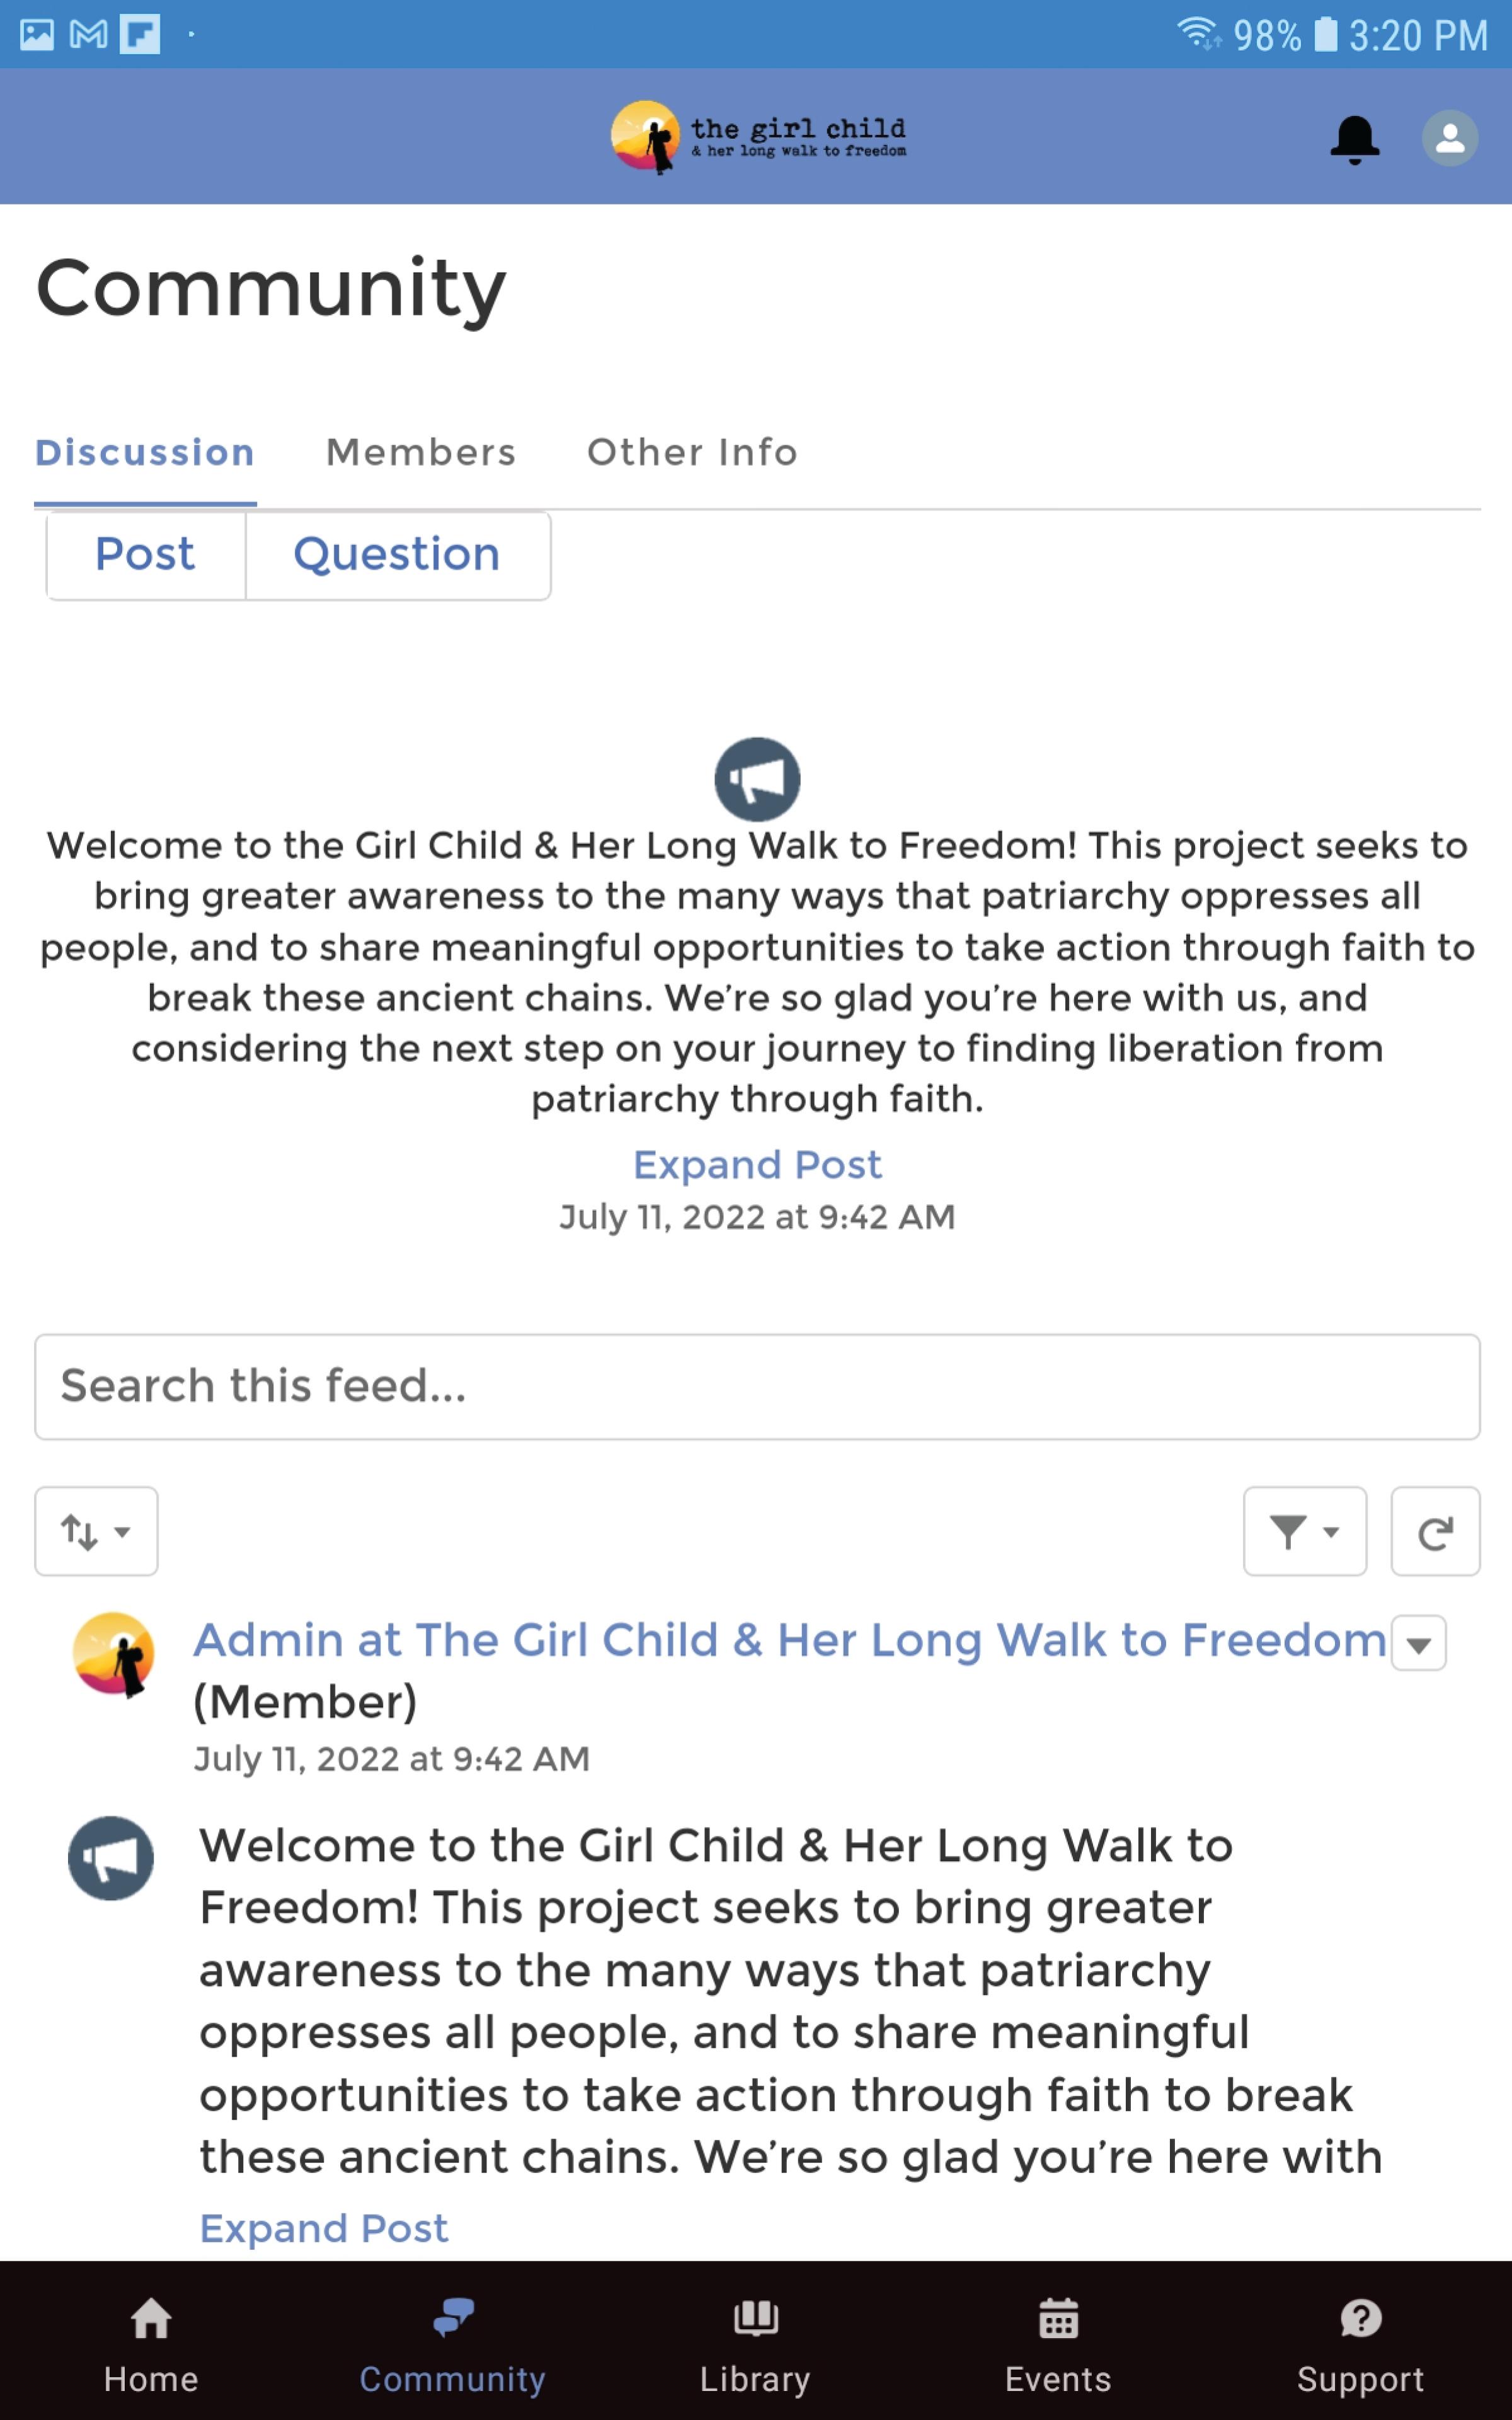This screenshot has height=2420, width=1512.
Task: Switch to the Other Info tab
Action: click(692, 453)
